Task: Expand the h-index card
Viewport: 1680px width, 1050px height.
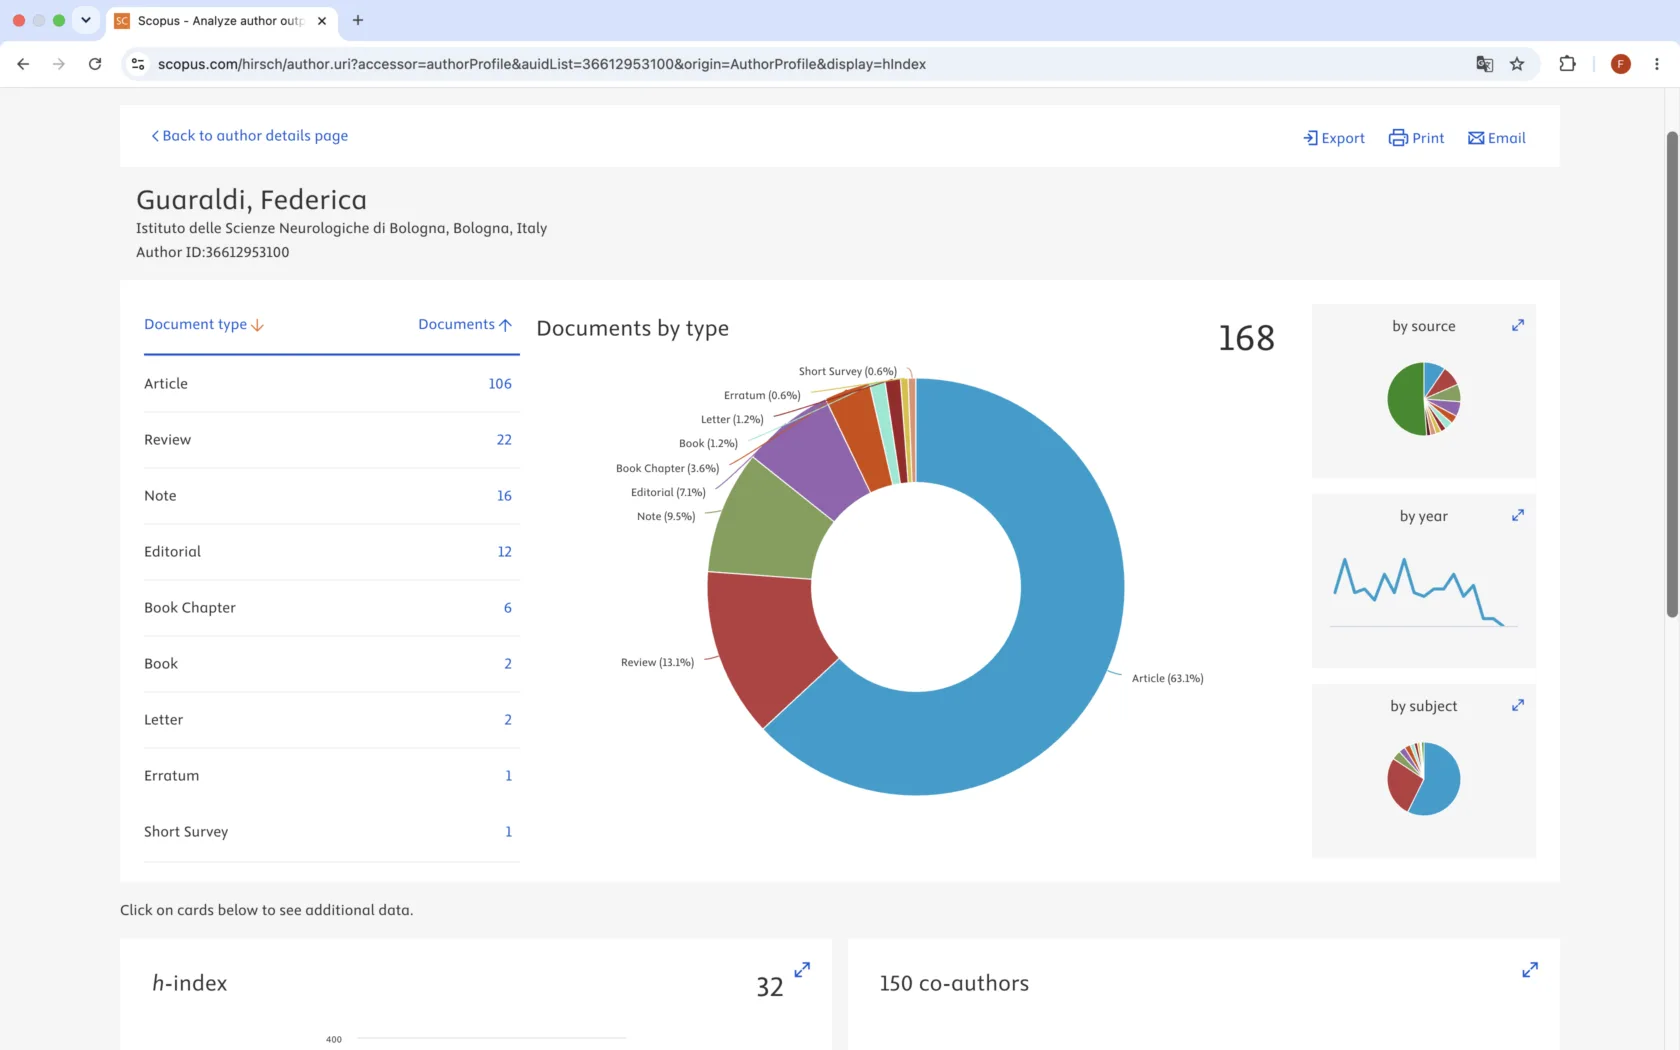Action: (x=802, y=970)
